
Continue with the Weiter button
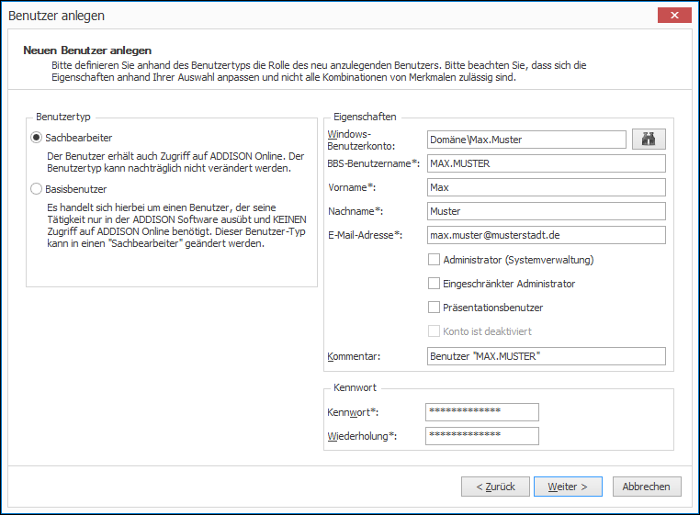coord(568,486)
